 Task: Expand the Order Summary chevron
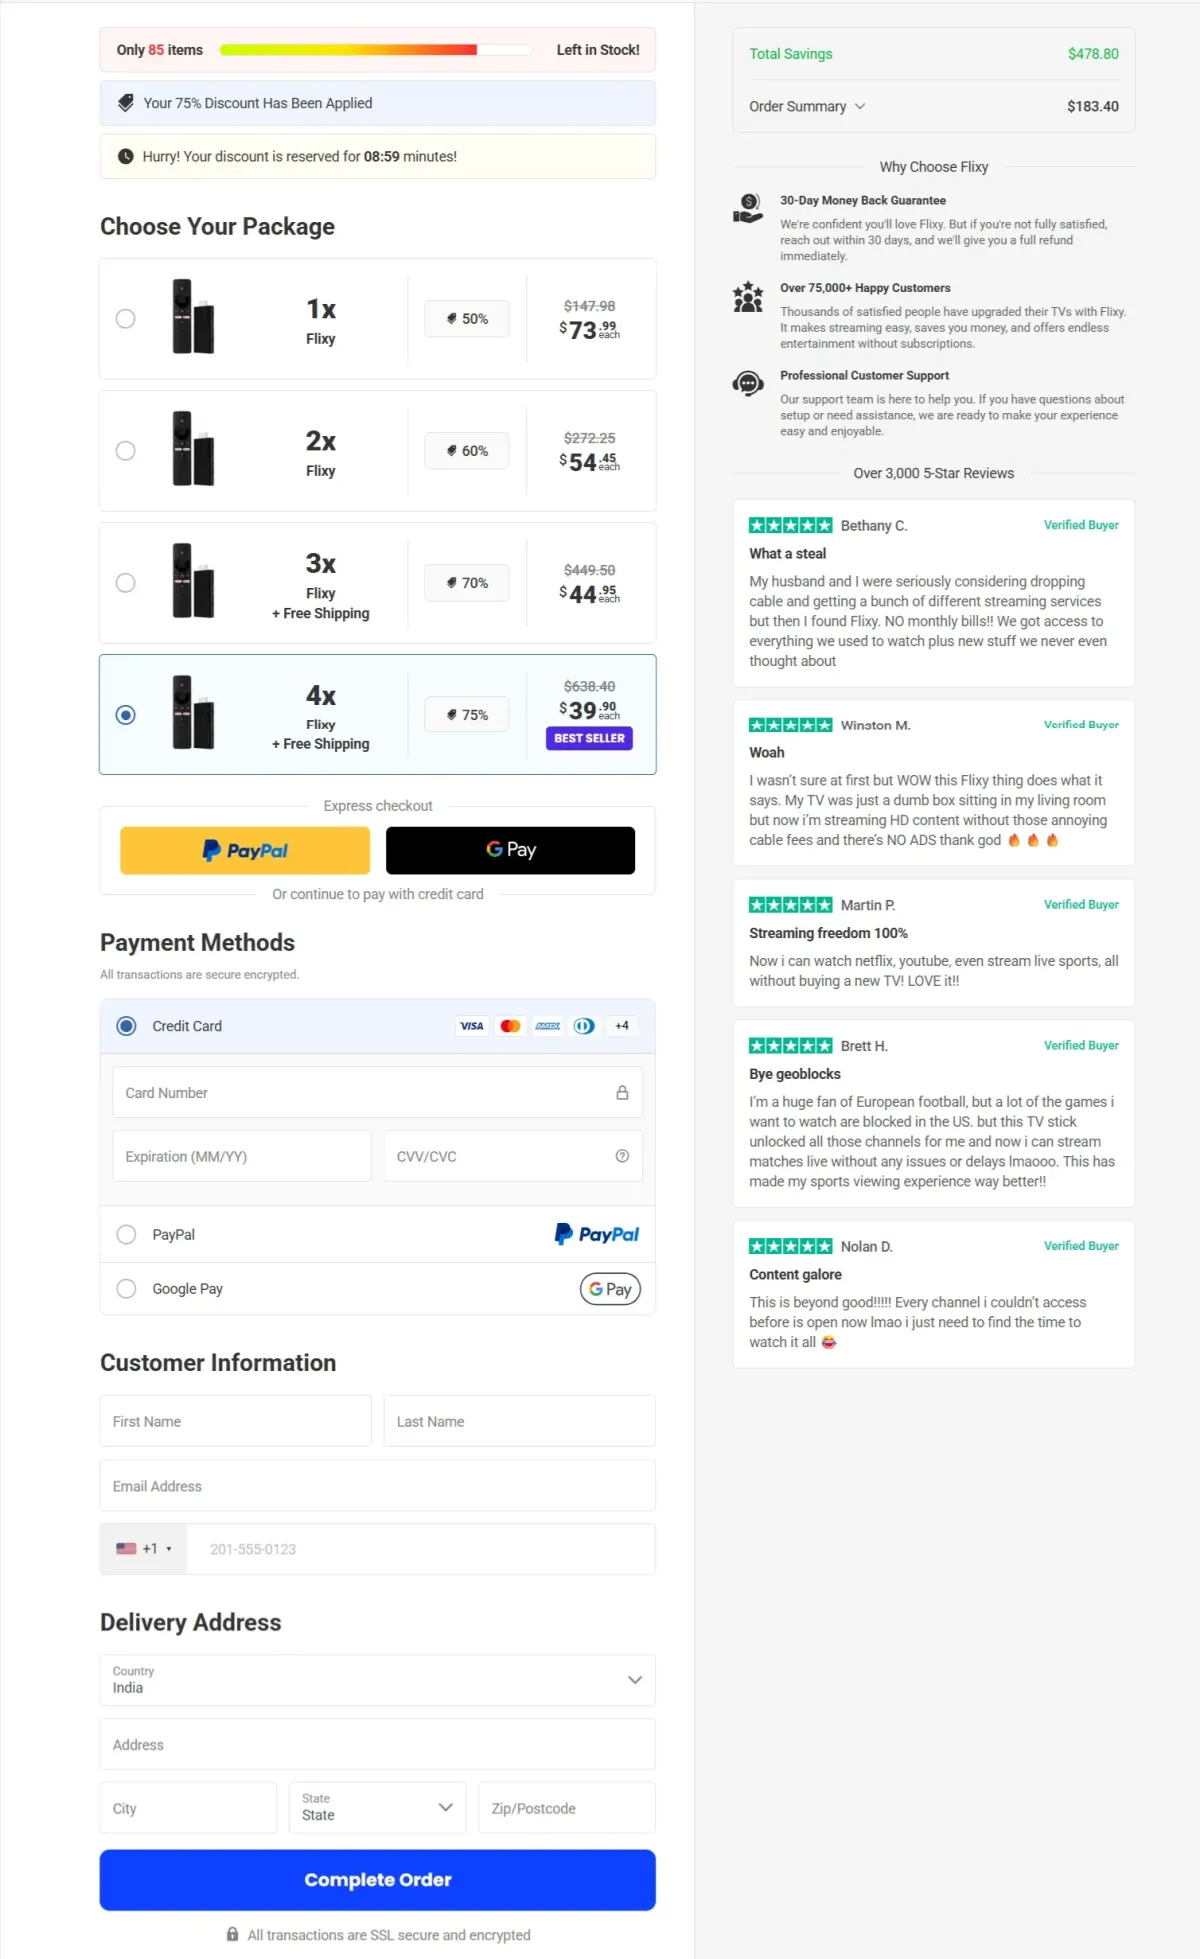click(860, 106)
